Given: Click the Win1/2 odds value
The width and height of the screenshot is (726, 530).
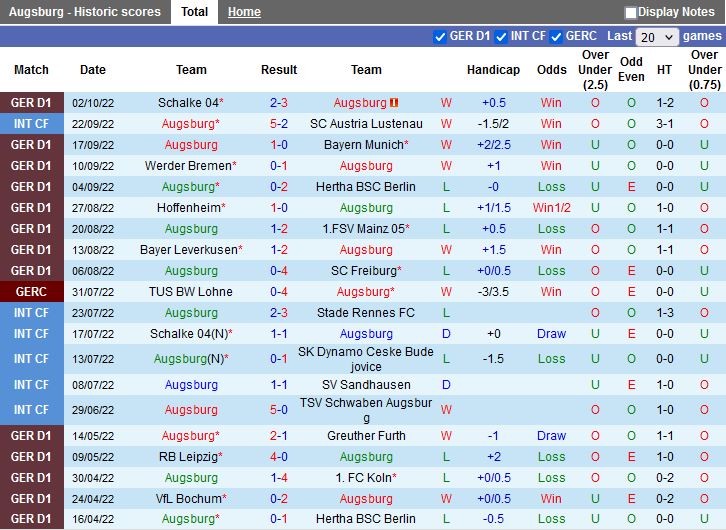Looking at the screenshot, I should [551, 208].
